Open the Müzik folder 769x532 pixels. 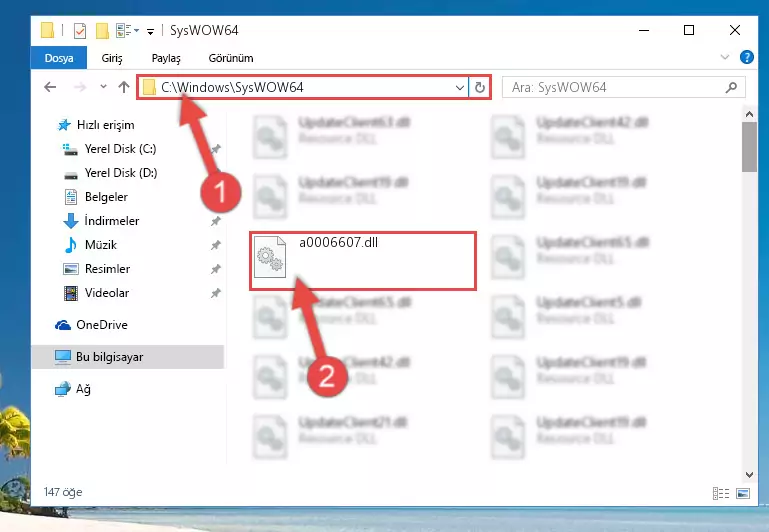101,245
